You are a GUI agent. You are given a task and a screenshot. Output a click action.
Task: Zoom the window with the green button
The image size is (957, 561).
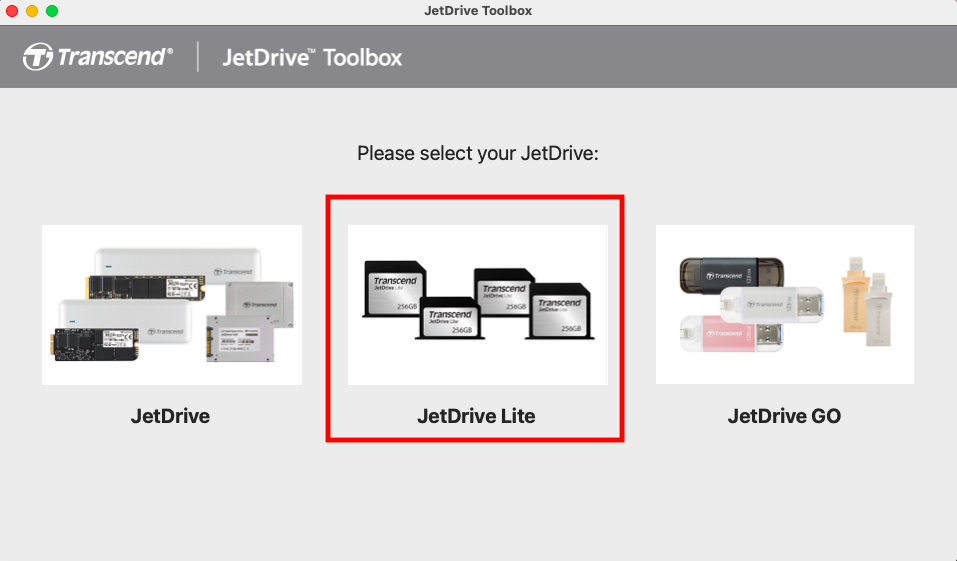[52, 11]
